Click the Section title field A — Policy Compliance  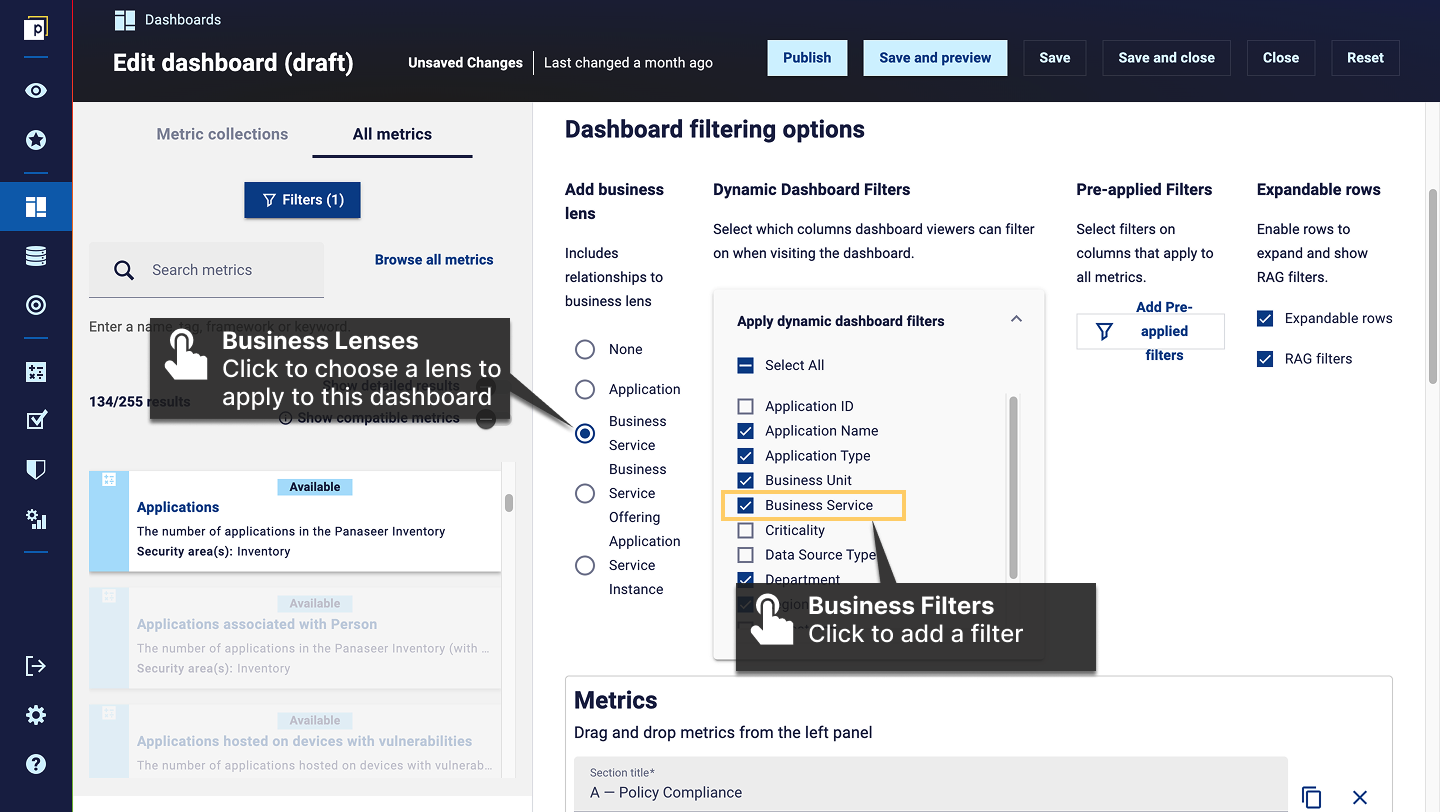pos(930,784)
